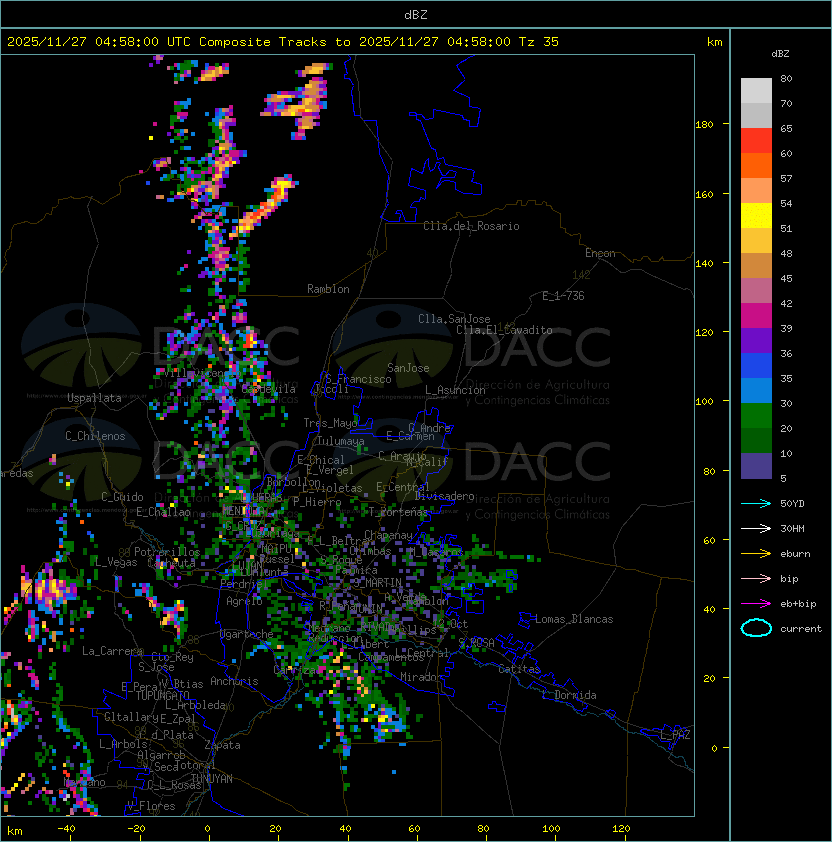Click the L_Asuncion map label
The image size is (832, 842).
click(x=455, y=390)
